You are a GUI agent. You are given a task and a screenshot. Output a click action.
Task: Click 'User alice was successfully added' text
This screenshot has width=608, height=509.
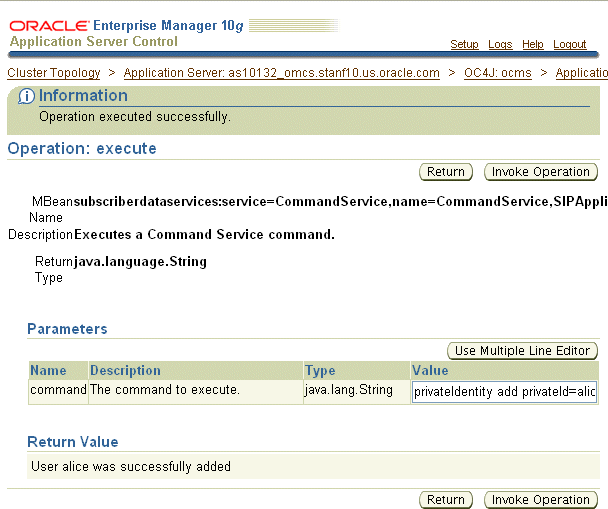click(131, 466)
